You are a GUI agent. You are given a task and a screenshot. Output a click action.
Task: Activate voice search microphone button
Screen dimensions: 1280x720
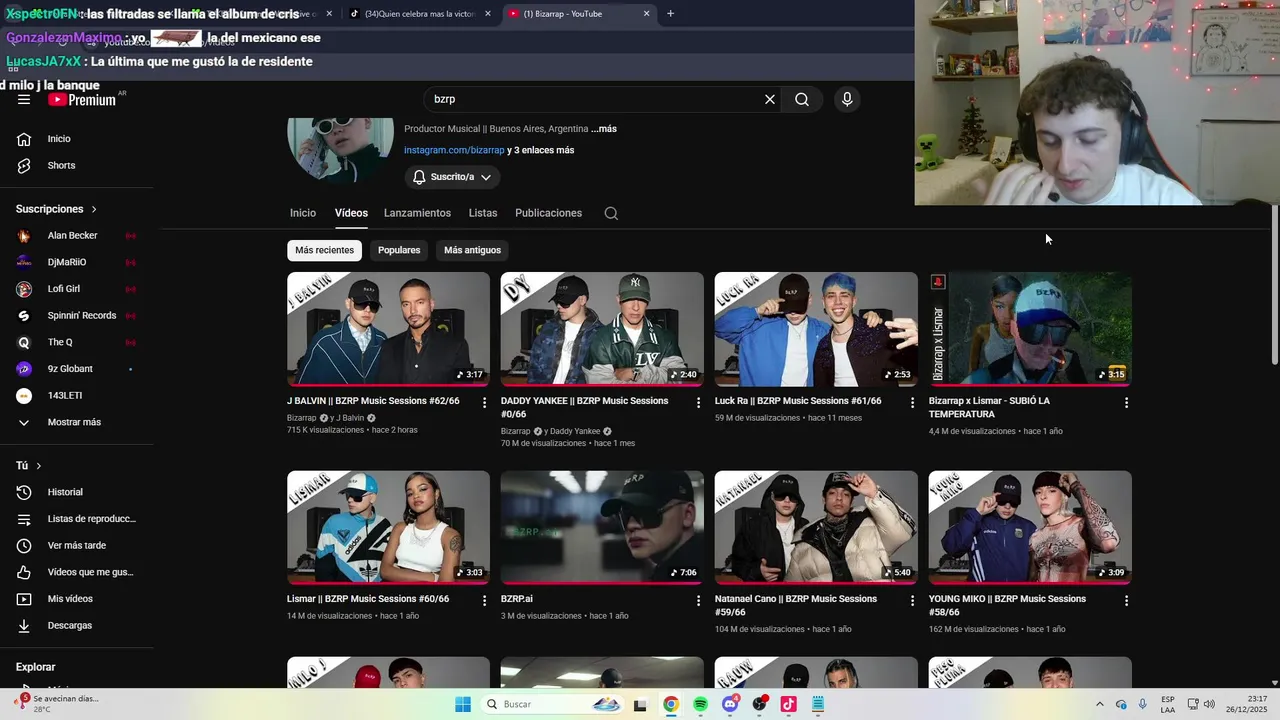click(847, 99)
